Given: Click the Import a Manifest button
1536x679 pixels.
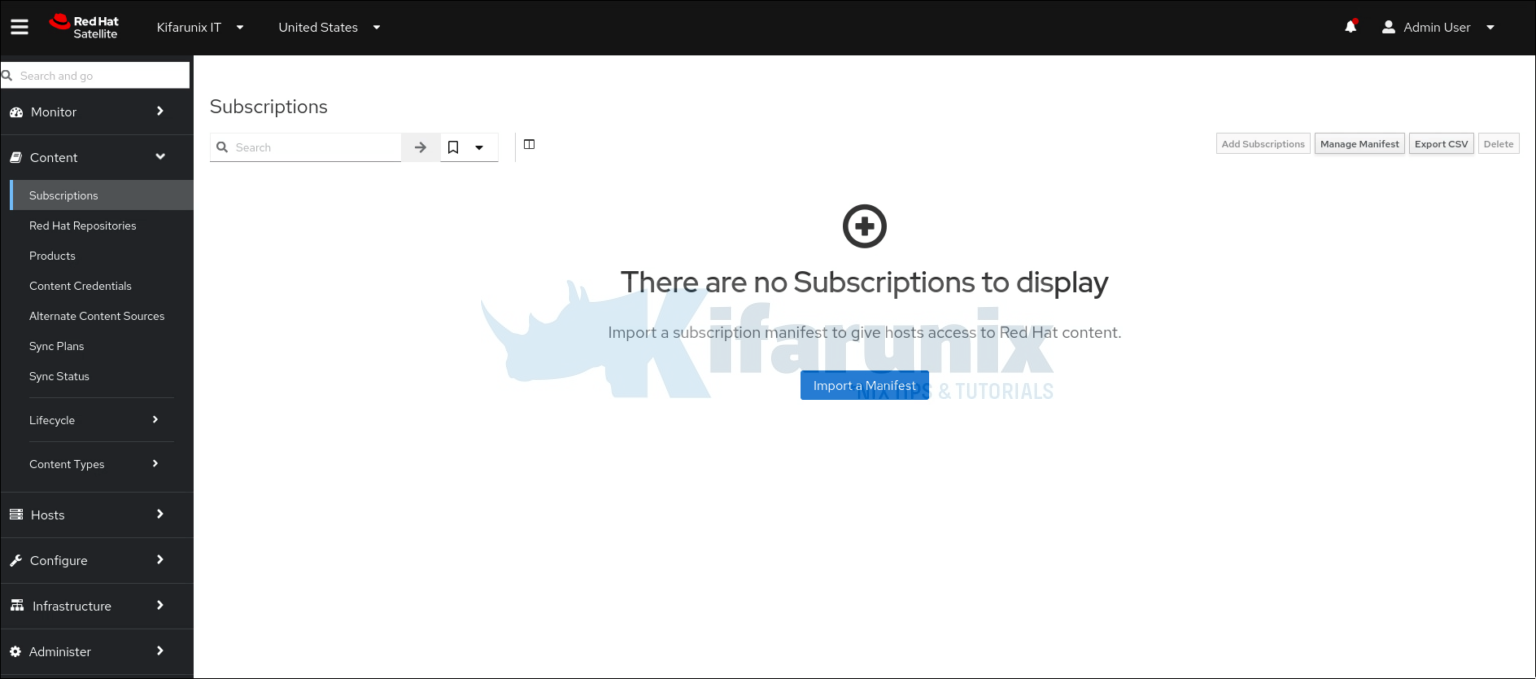Looking at the screenshot, I should pyautogui.click(x=864, y=385).
